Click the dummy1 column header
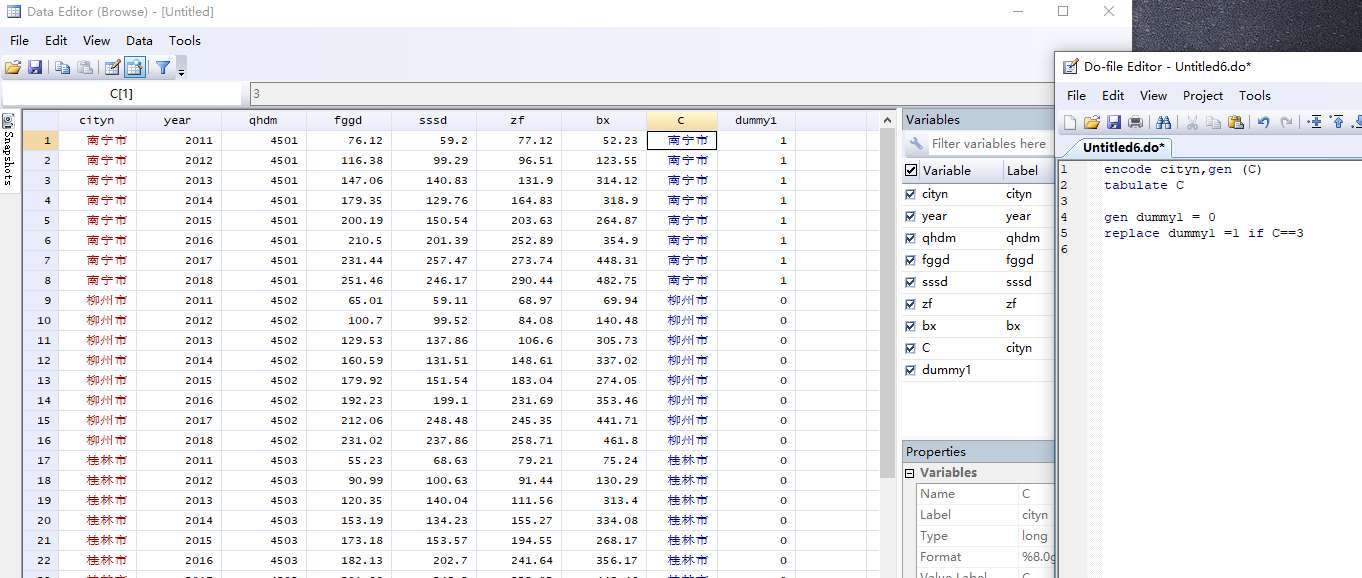1362x578 pixels. (756, 120)
